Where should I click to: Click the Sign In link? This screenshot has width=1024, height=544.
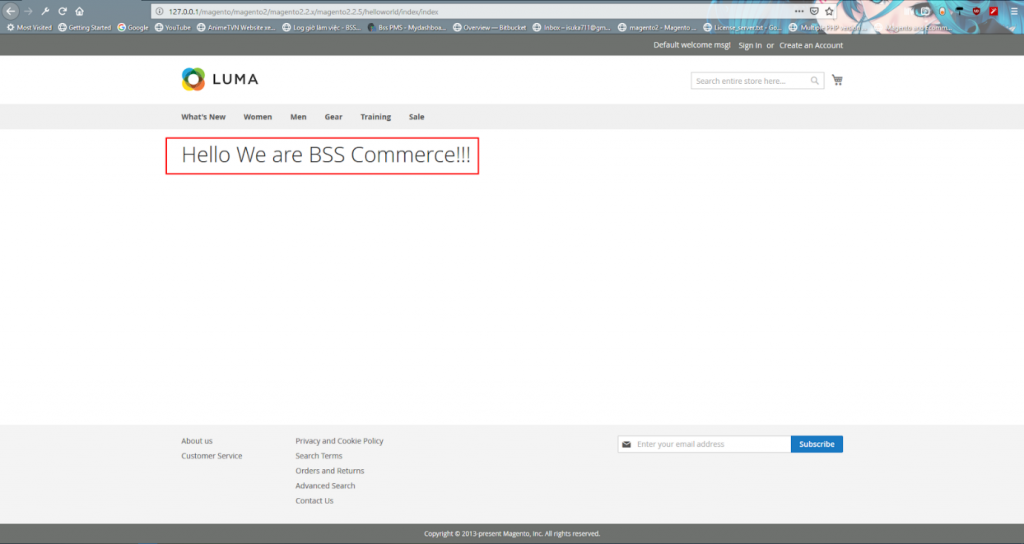pos(750,45)
